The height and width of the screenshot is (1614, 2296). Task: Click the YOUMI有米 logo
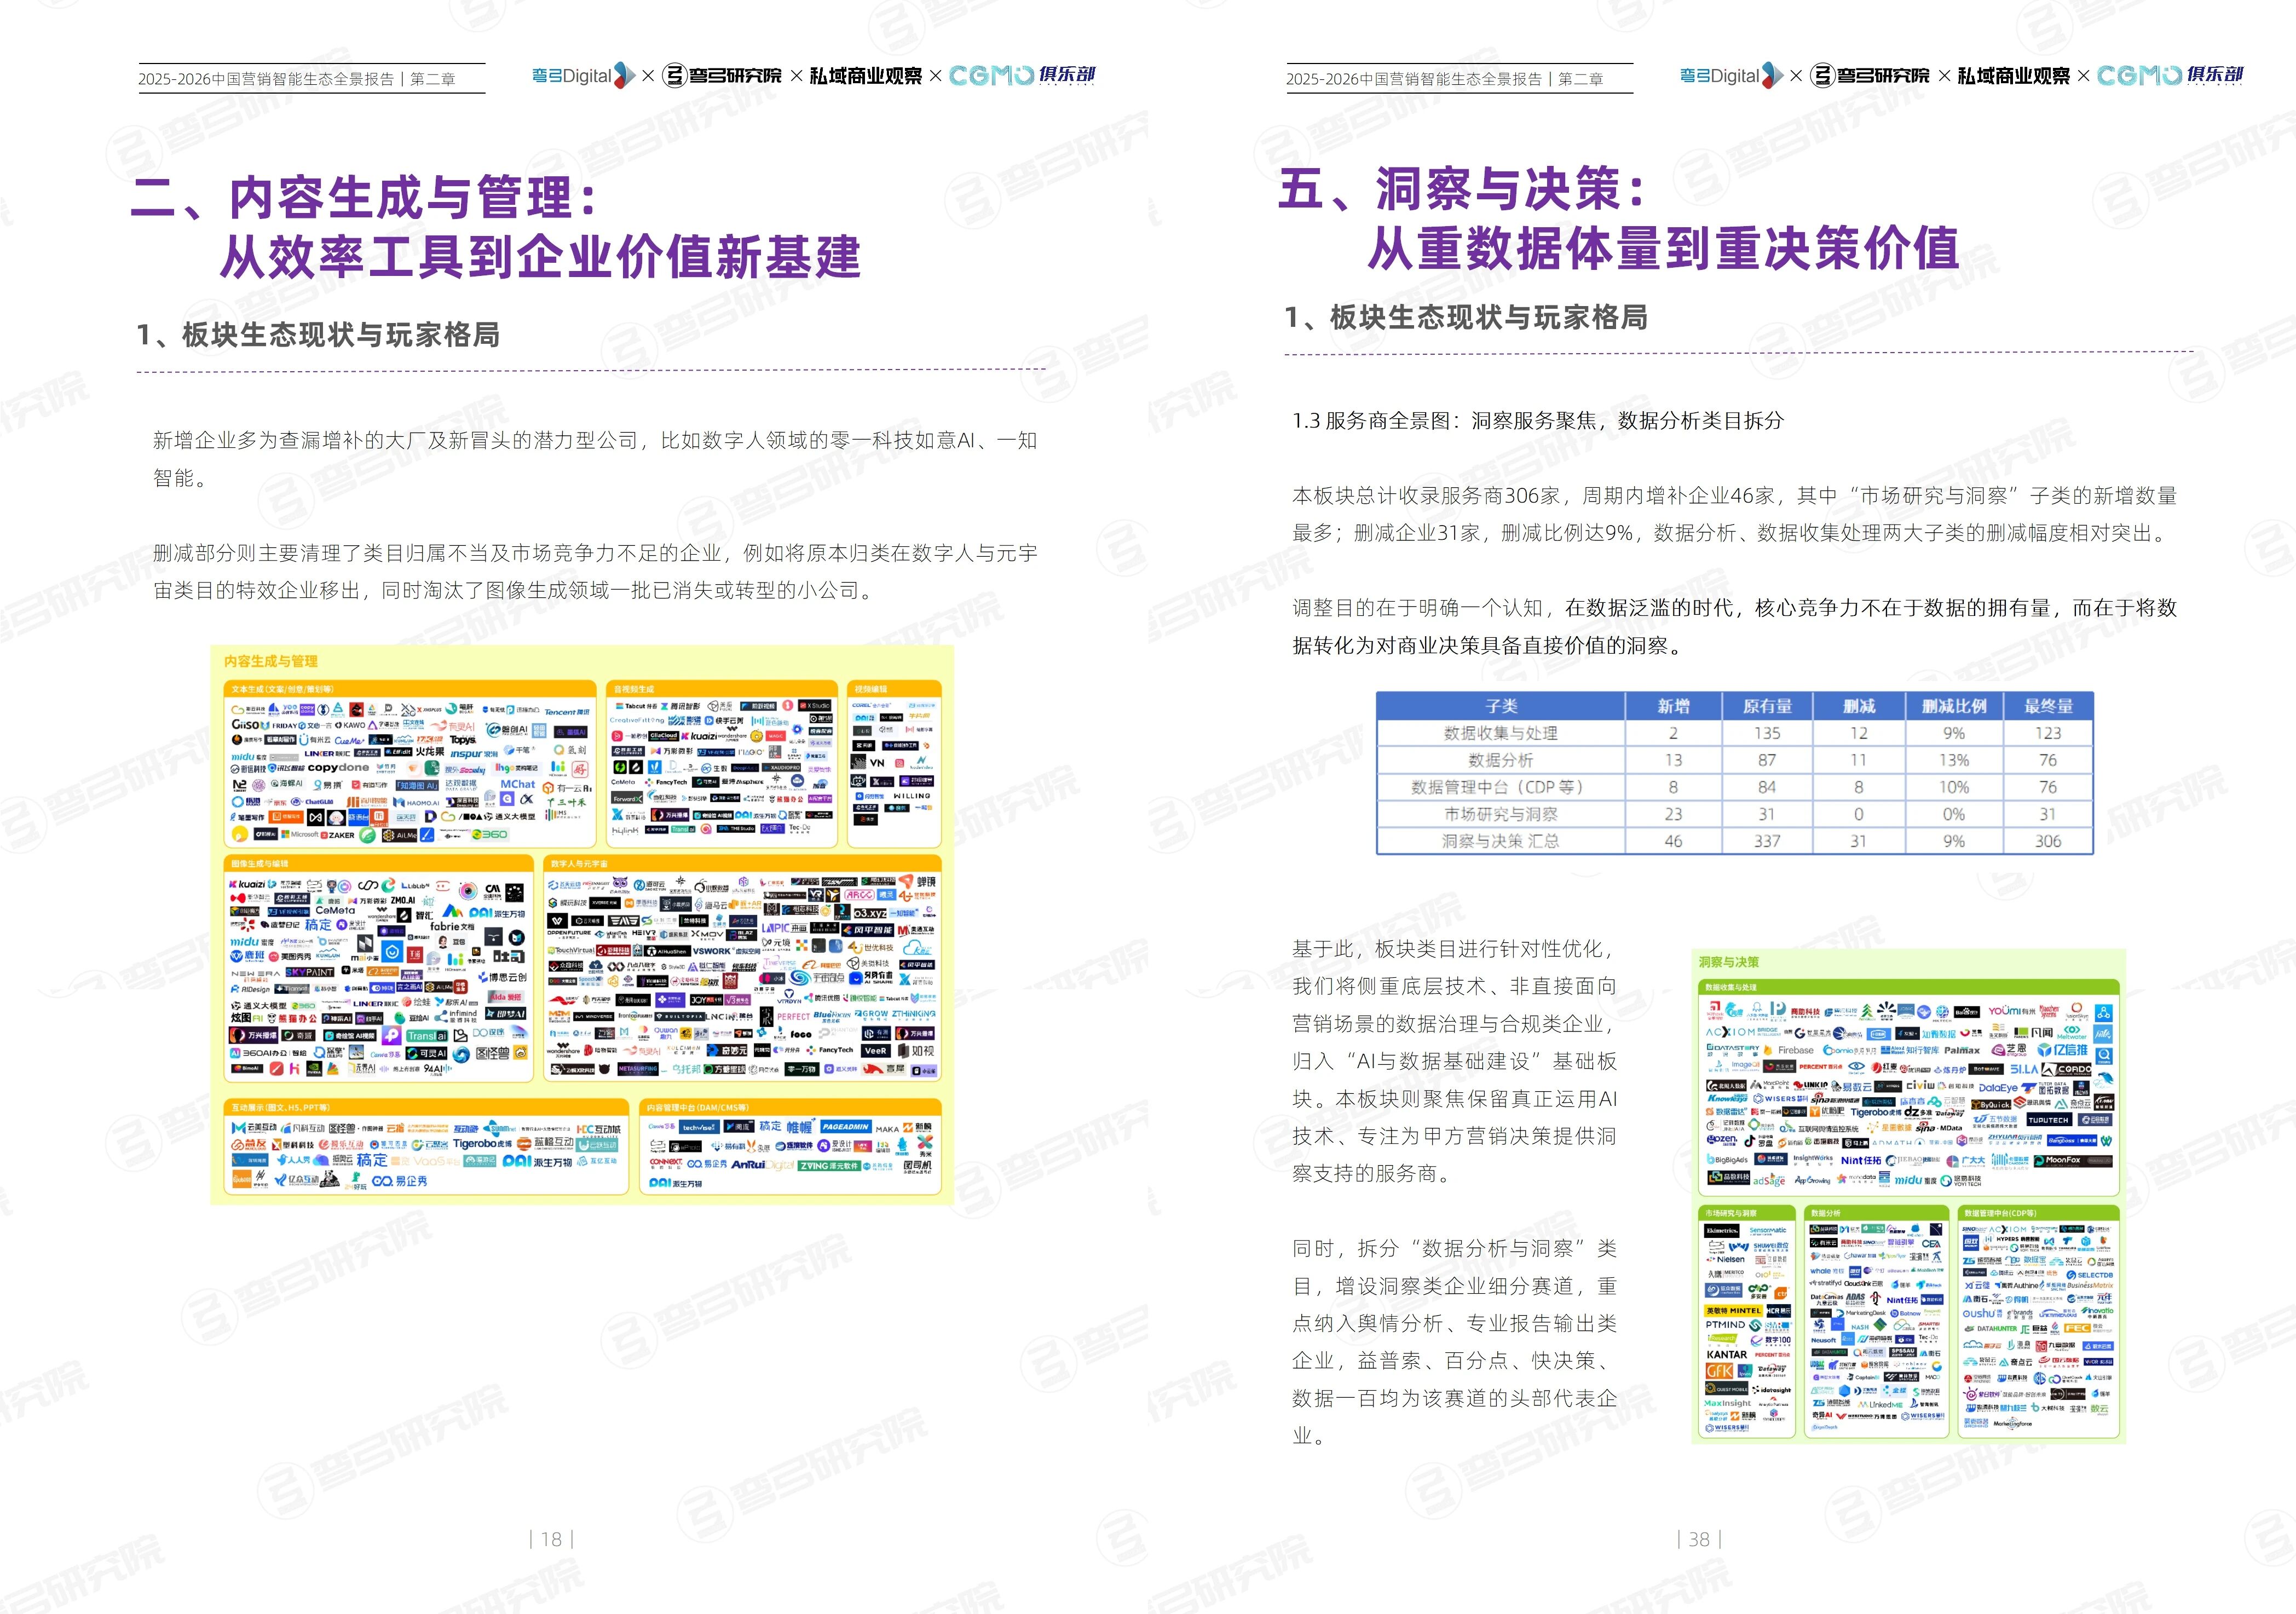(x=2011, y=1011)
